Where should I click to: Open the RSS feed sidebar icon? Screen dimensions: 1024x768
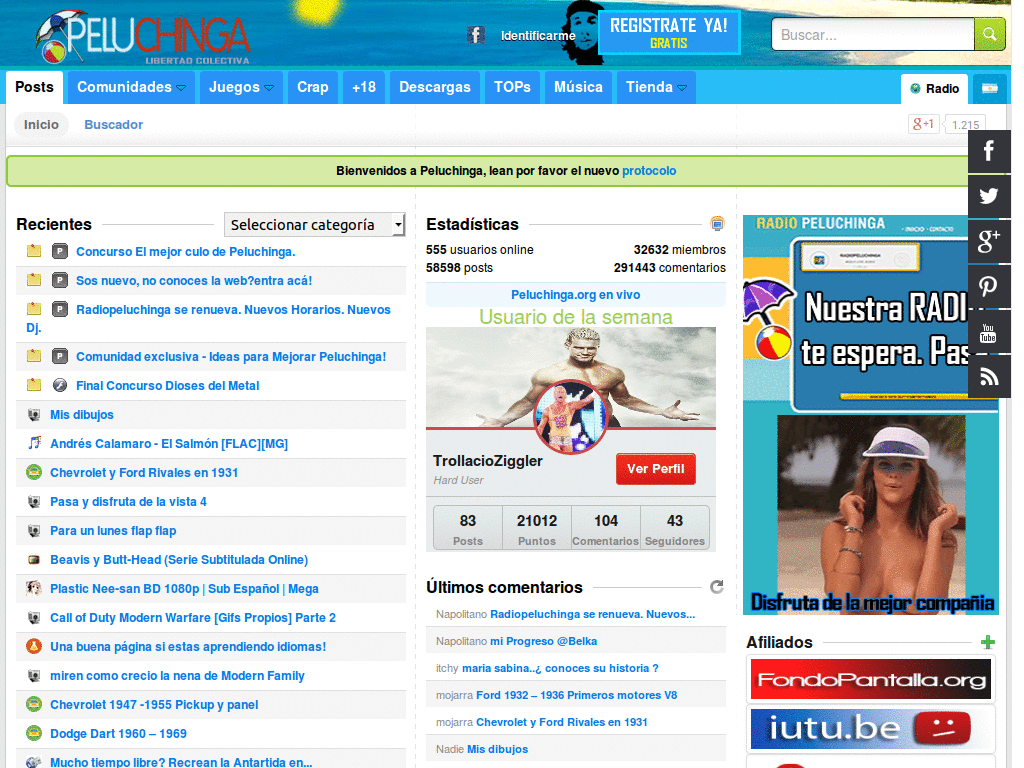coord(989,377)
